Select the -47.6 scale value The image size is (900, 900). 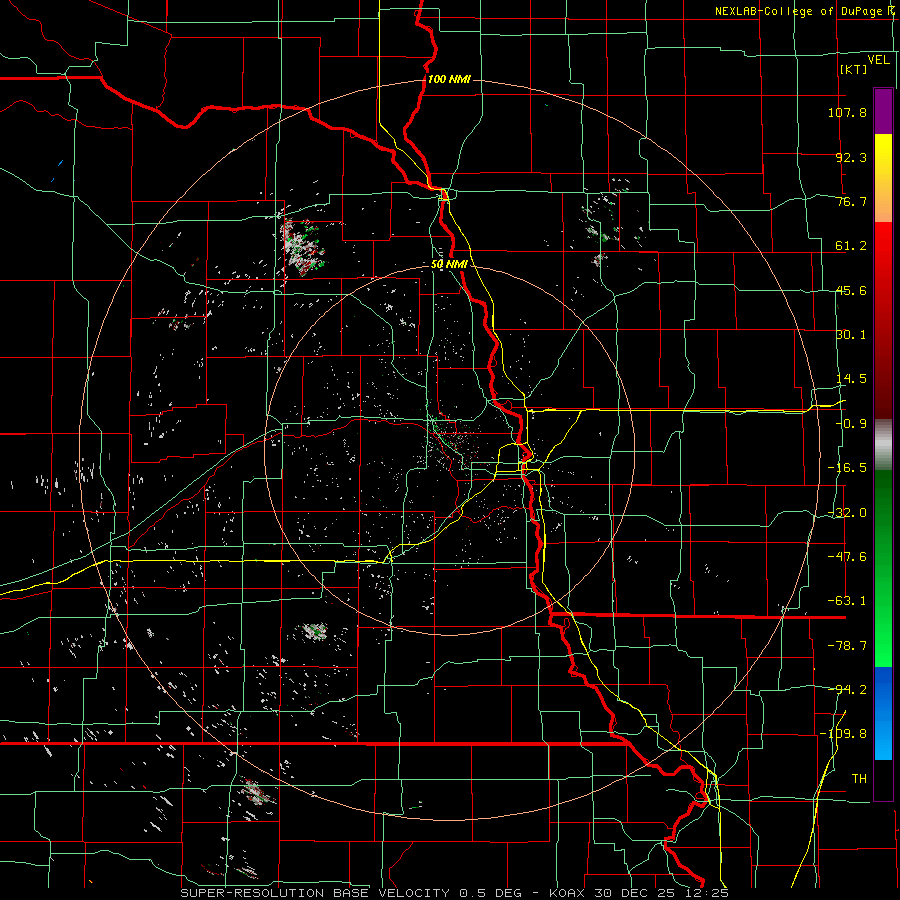tap(847, 557)
